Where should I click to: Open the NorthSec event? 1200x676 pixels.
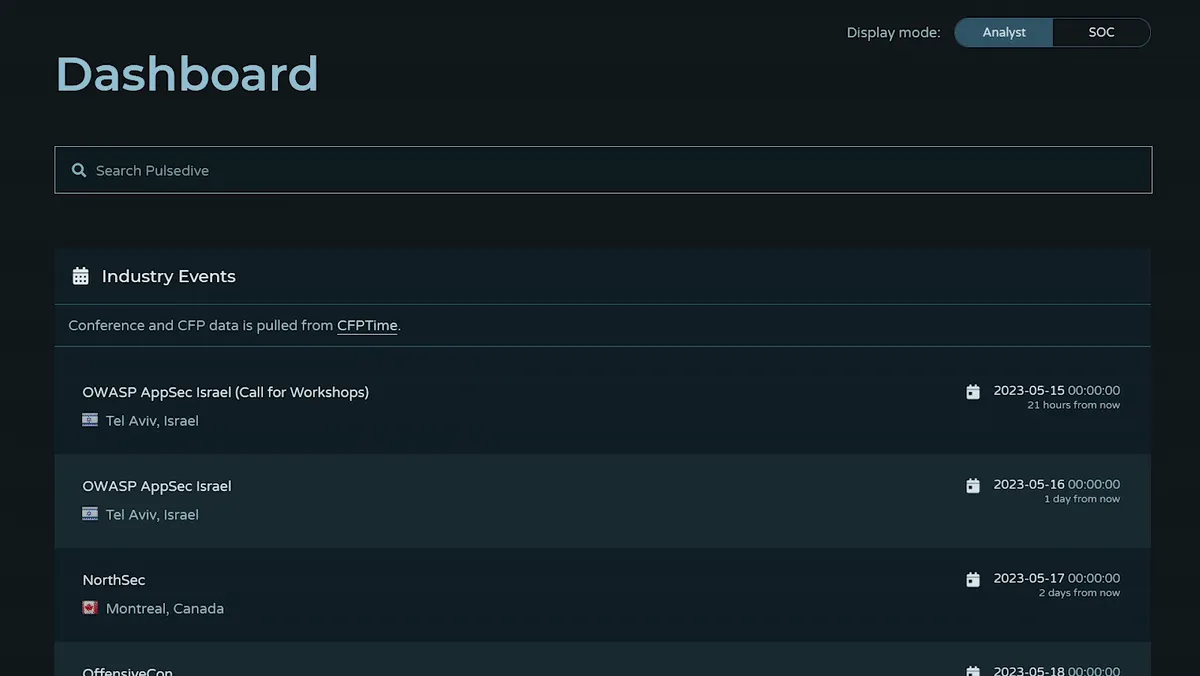tap(114, 580)
